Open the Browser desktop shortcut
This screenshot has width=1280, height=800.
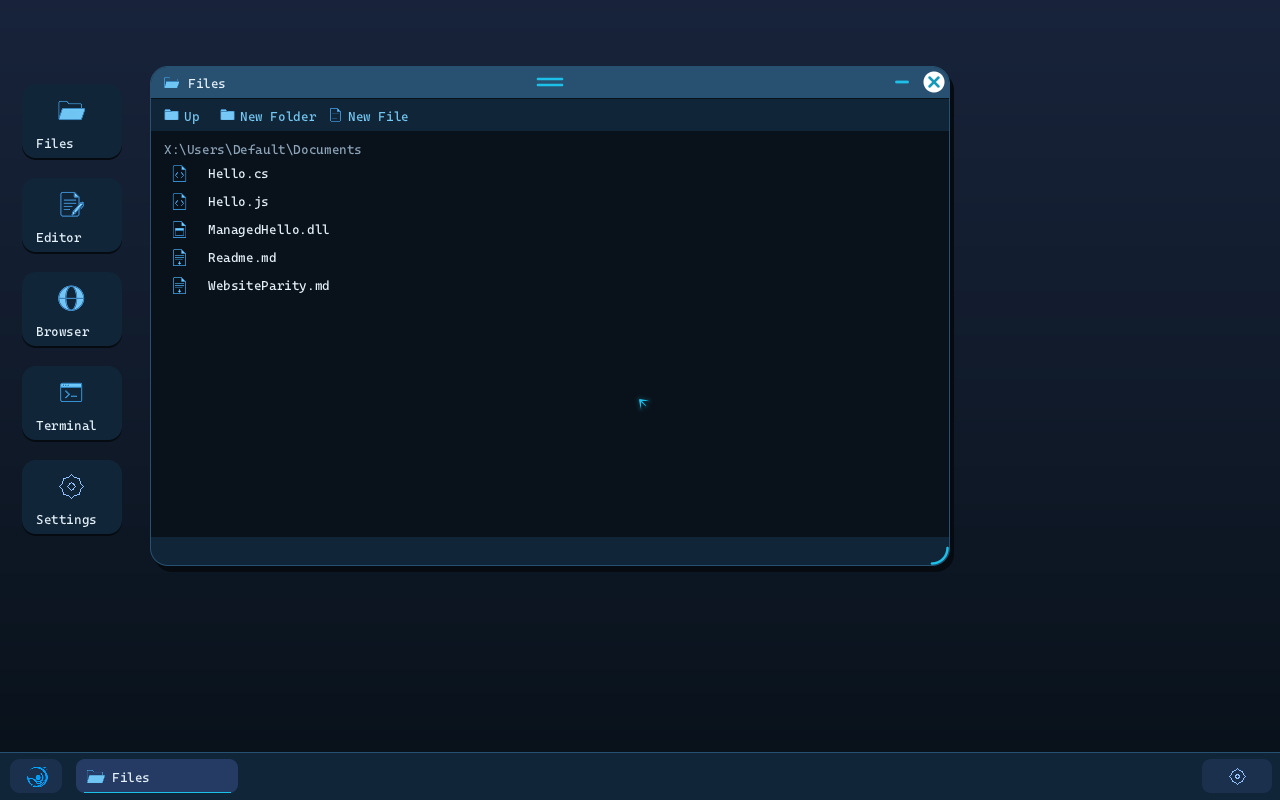coord(72,310)
